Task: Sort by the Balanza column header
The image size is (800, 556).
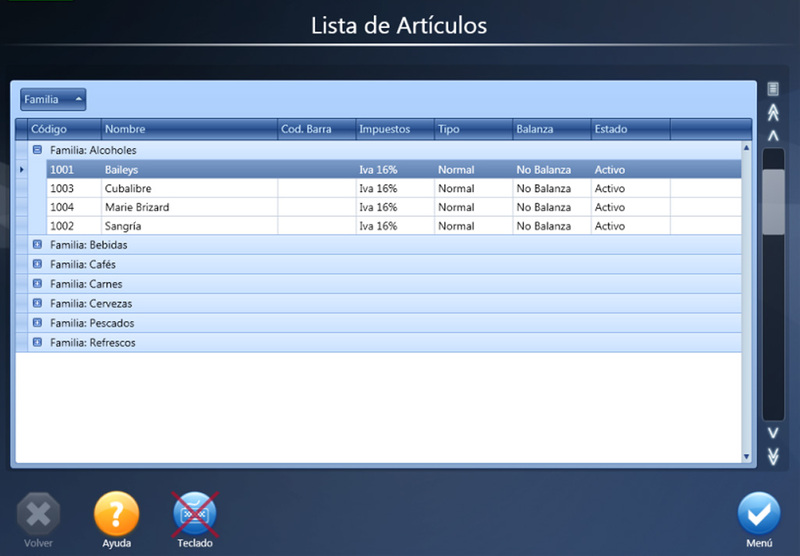Action: coord(552,129)
